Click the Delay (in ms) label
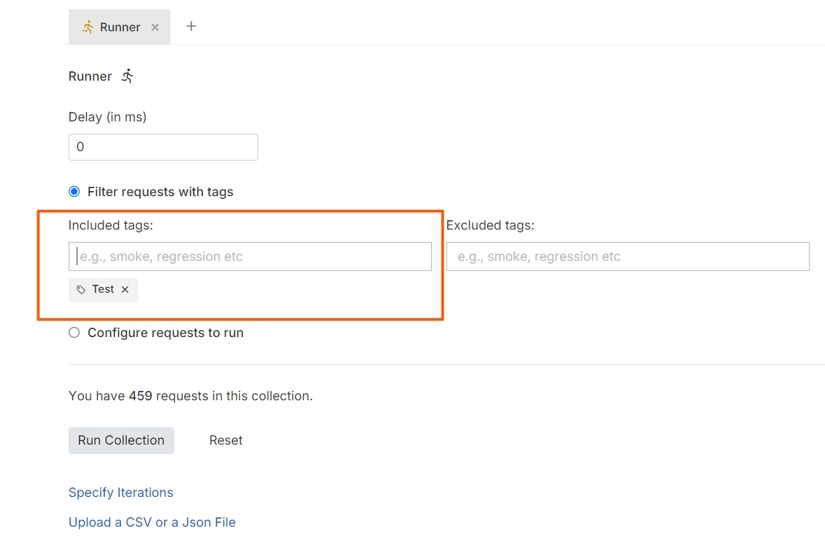825x547 pixels. coord(107,117)
